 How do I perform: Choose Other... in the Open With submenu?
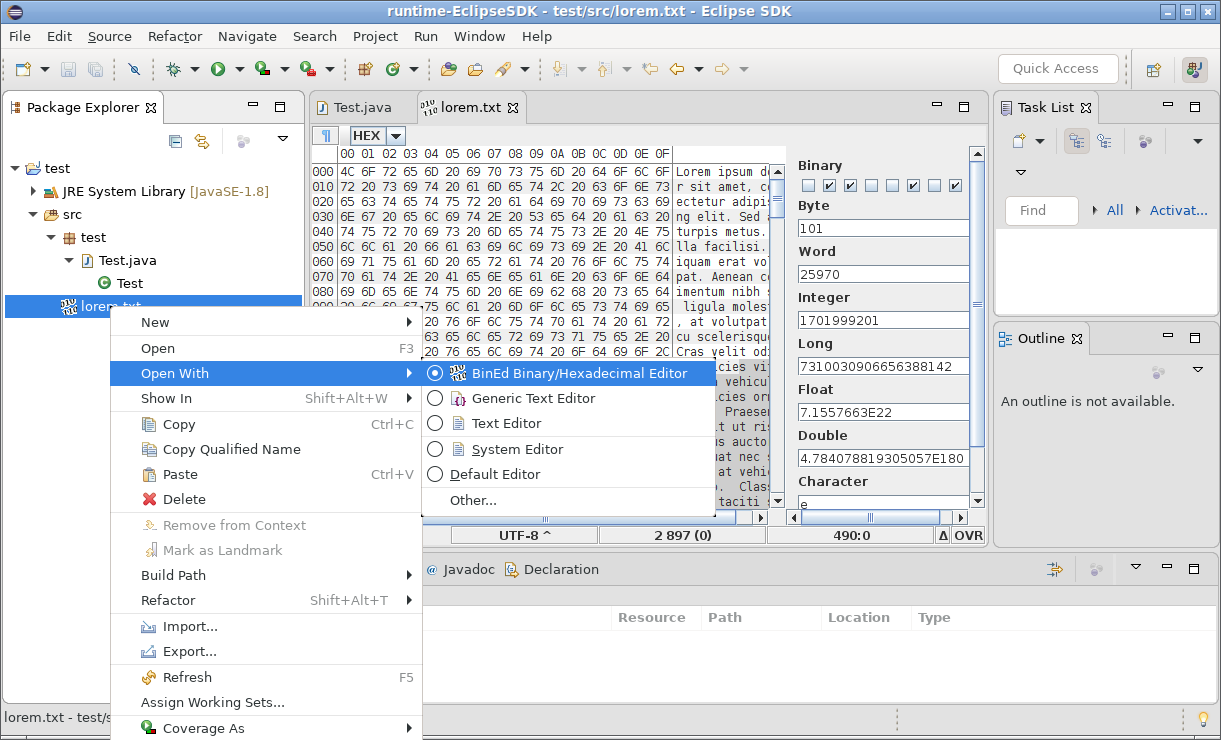(473, 500)
